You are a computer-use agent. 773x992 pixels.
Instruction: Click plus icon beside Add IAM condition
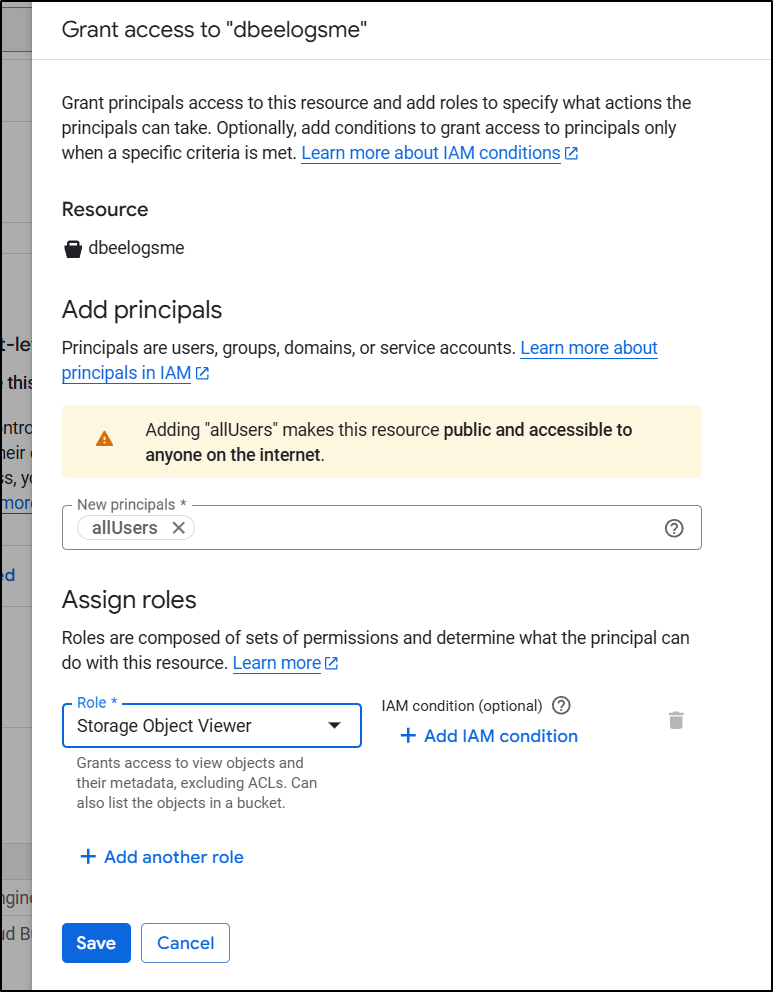pos(407,736)
